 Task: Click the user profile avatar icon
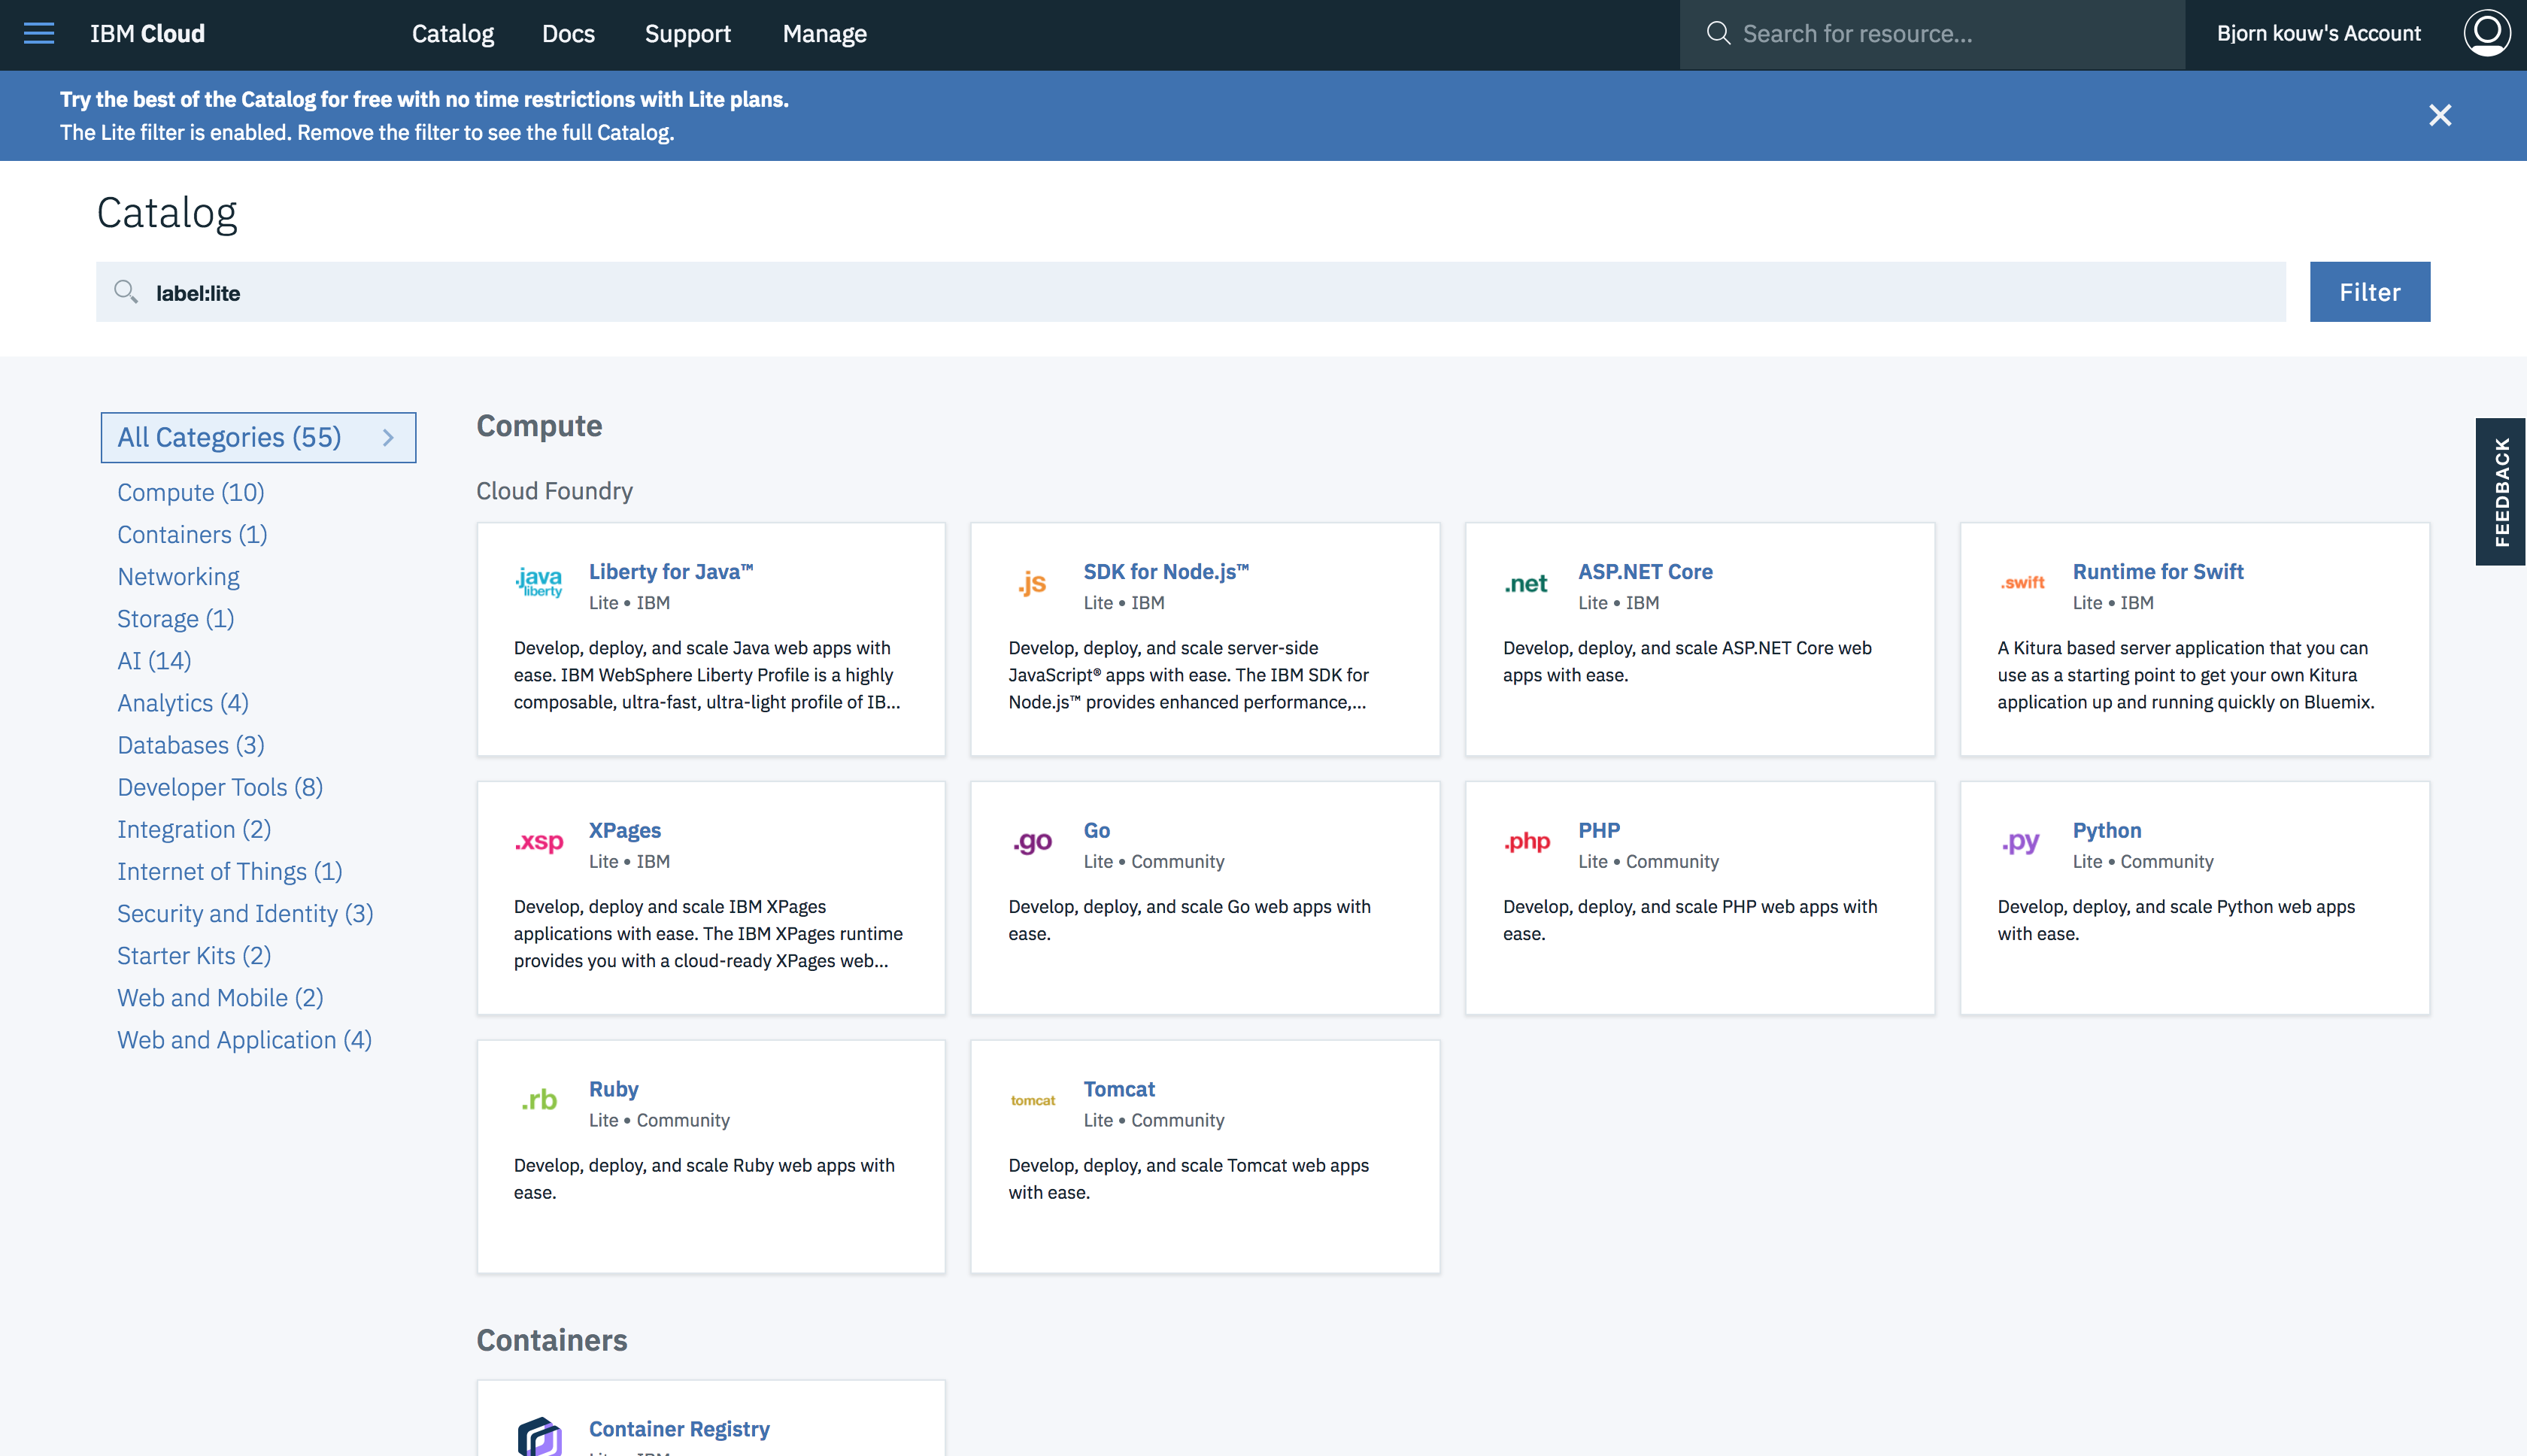pos(2486,34)
